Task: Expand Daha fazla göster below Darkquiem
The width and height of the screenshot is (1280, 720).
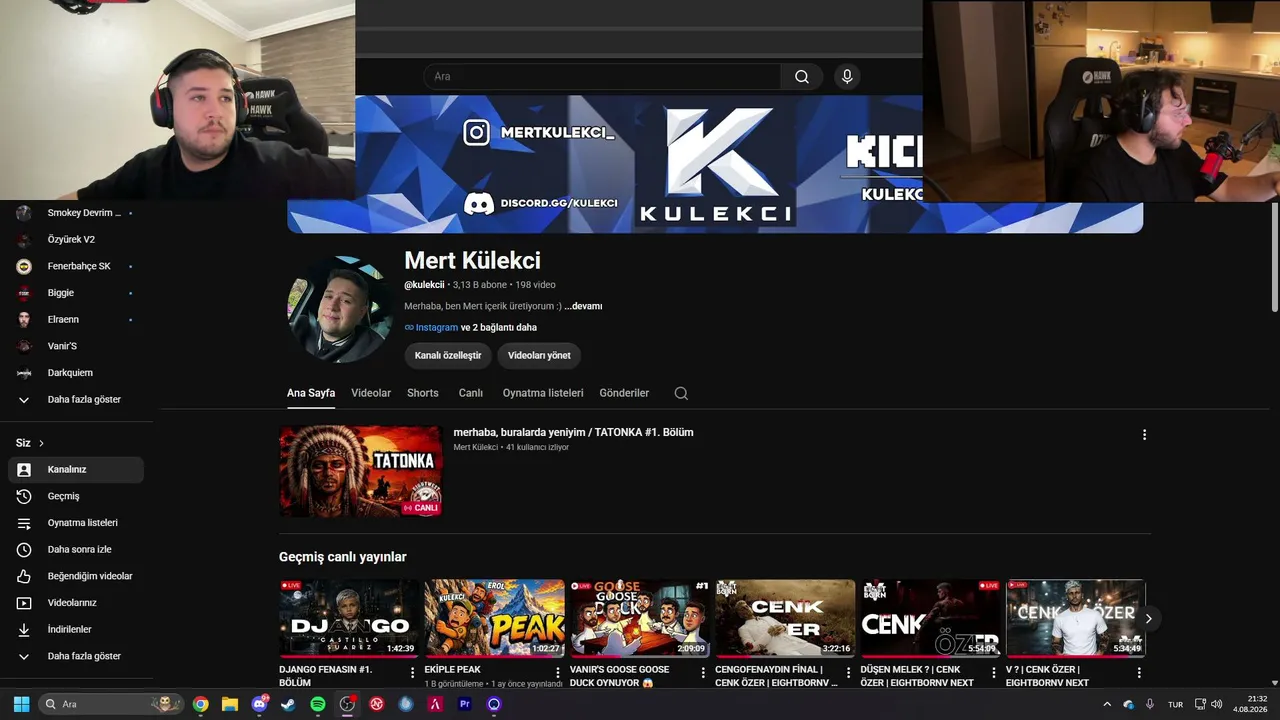Action: (76, 400)
